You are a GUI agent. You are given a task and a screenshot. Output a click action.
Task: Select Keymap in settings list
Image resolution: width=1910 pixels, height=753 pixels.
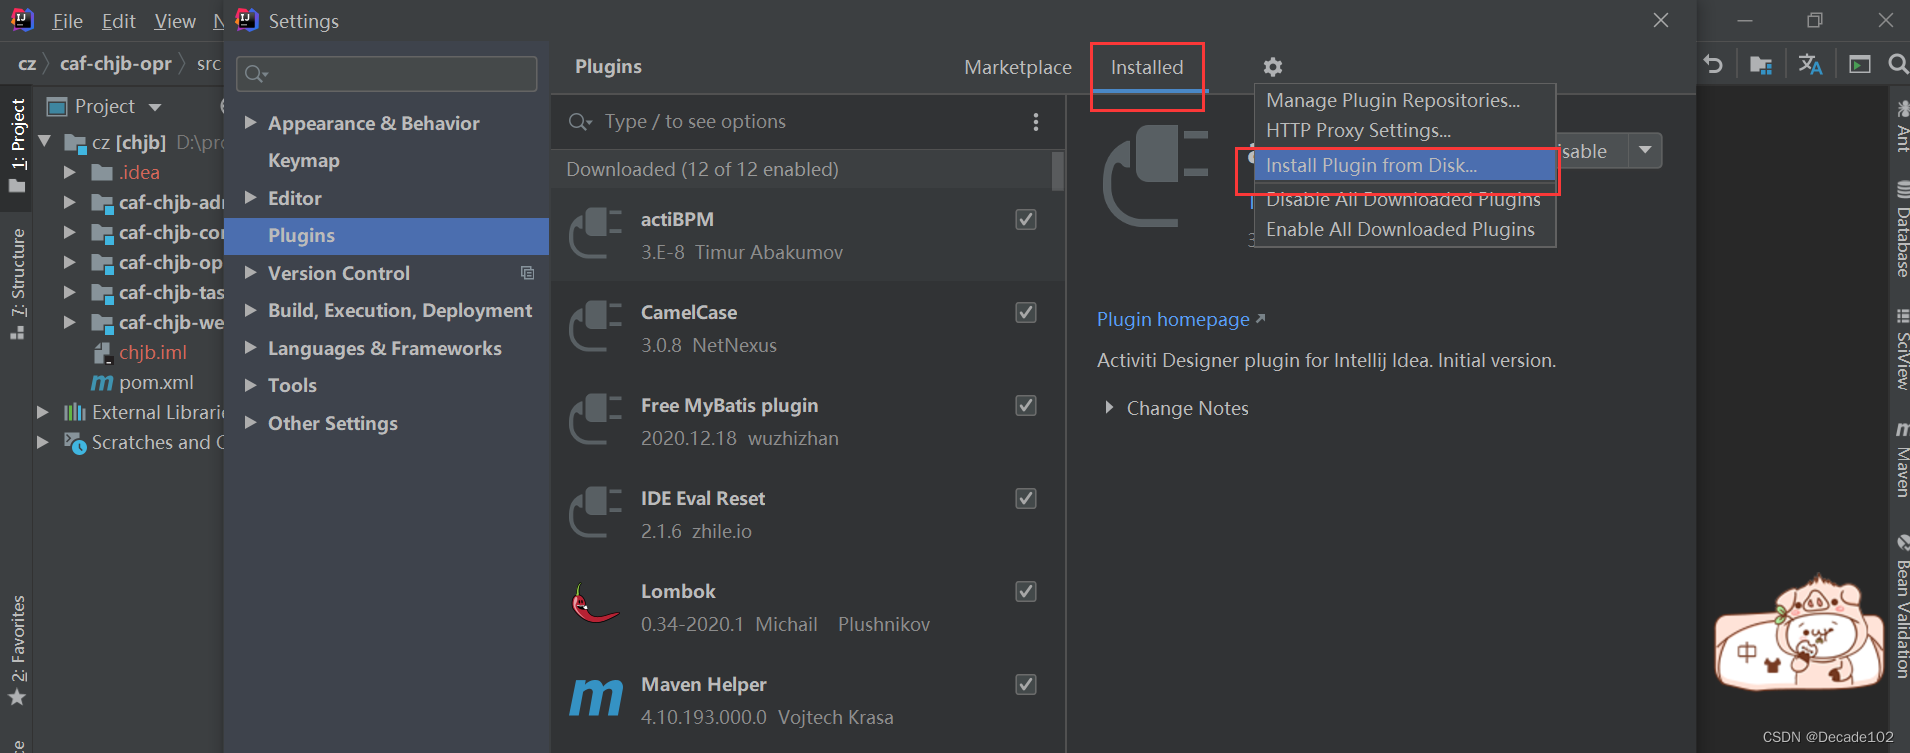304,161
